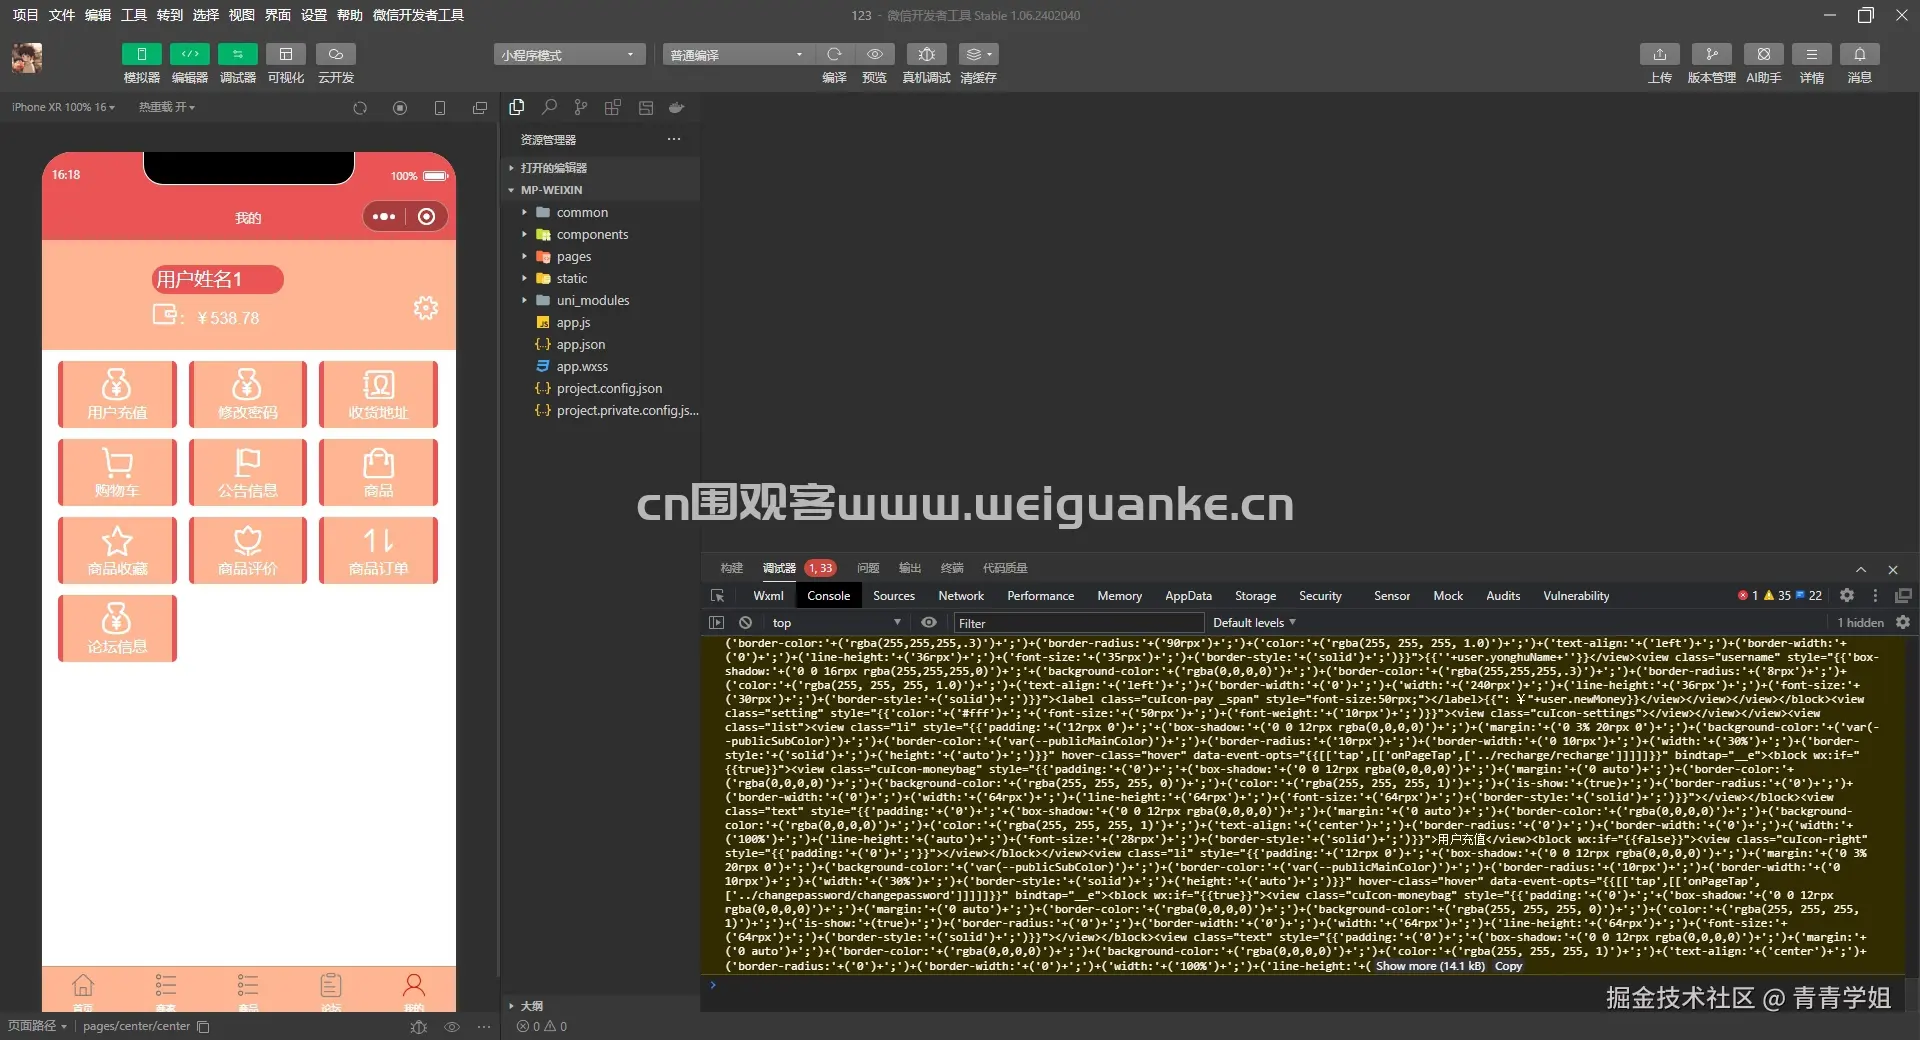The width and height of the screenshot is (1920, 1040).
Task: Open the source control branch icon
Action: (581, 107)
